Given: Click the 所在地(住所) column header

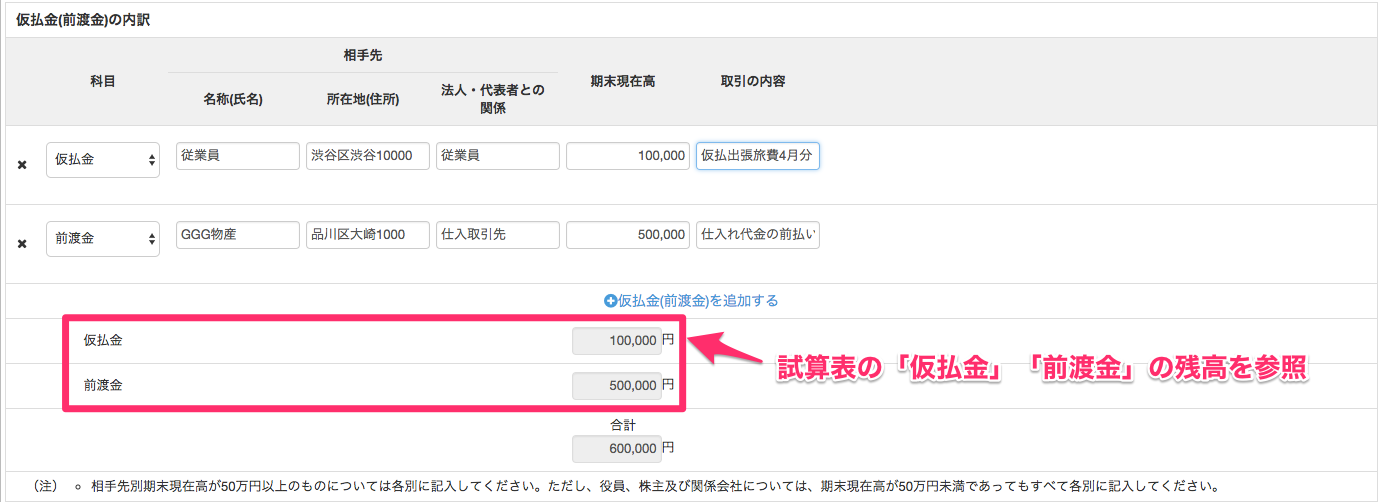Looking at the screenshot, I should coord(362,99).
